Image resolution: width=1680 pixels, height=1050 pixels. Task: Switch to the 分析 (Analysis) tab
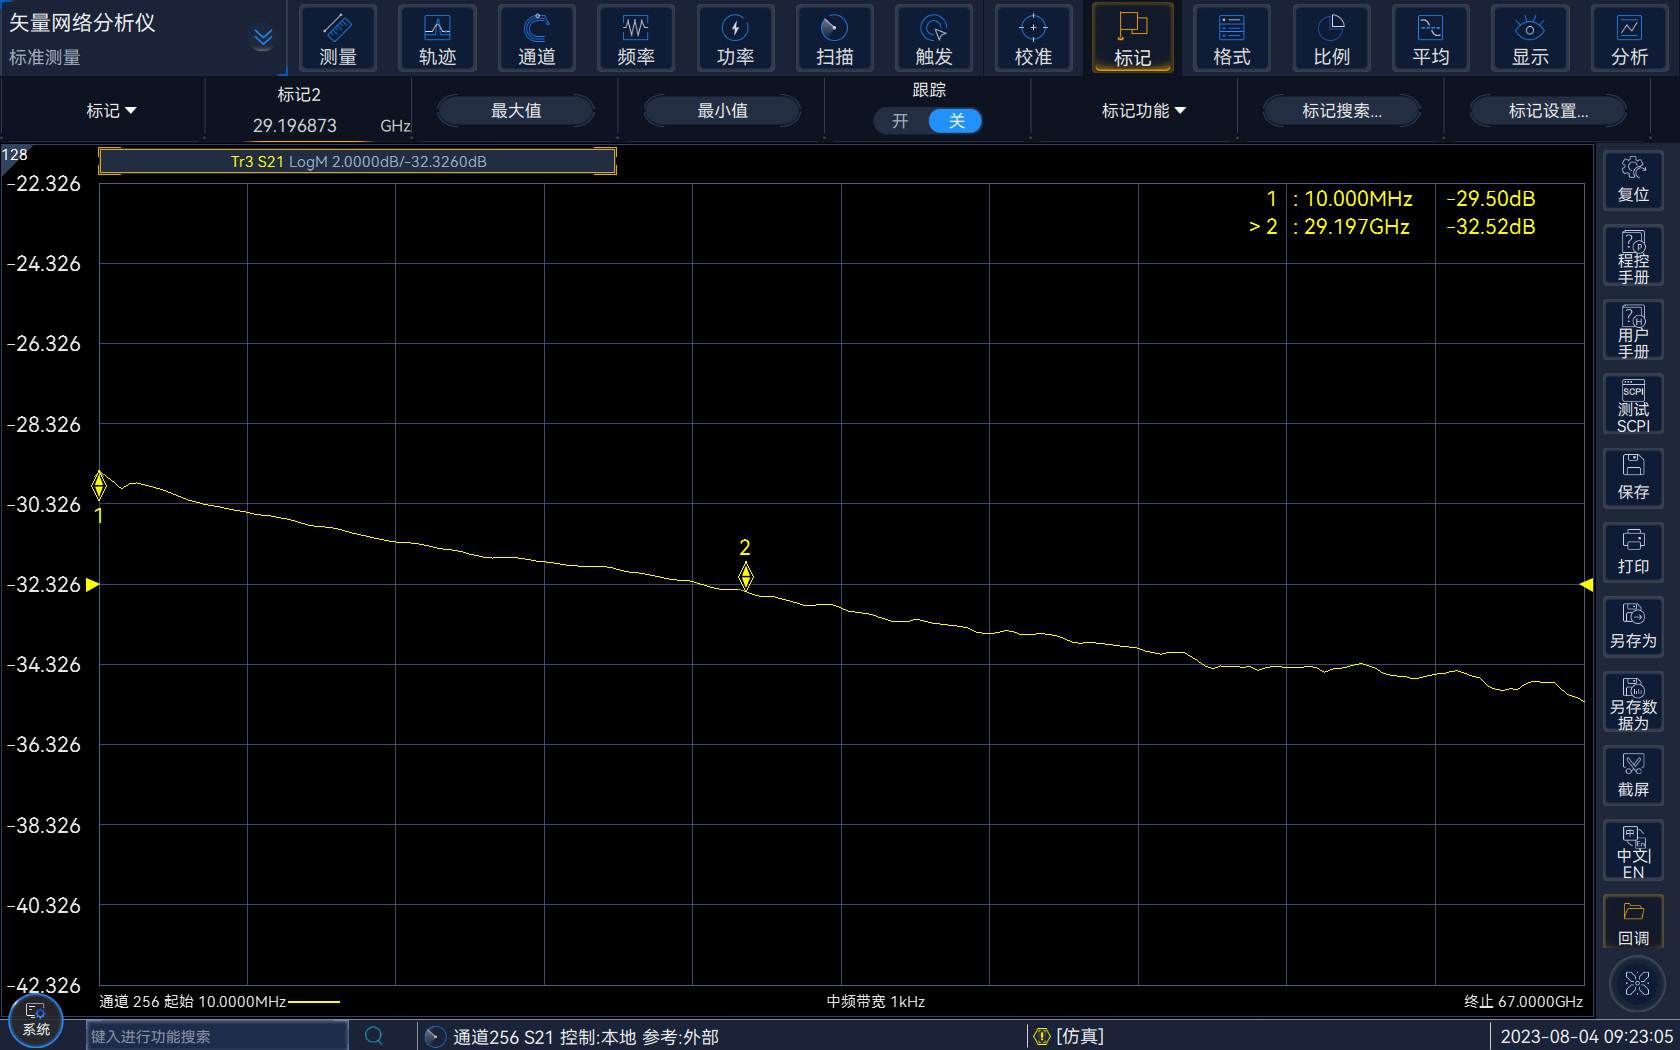1629,39
